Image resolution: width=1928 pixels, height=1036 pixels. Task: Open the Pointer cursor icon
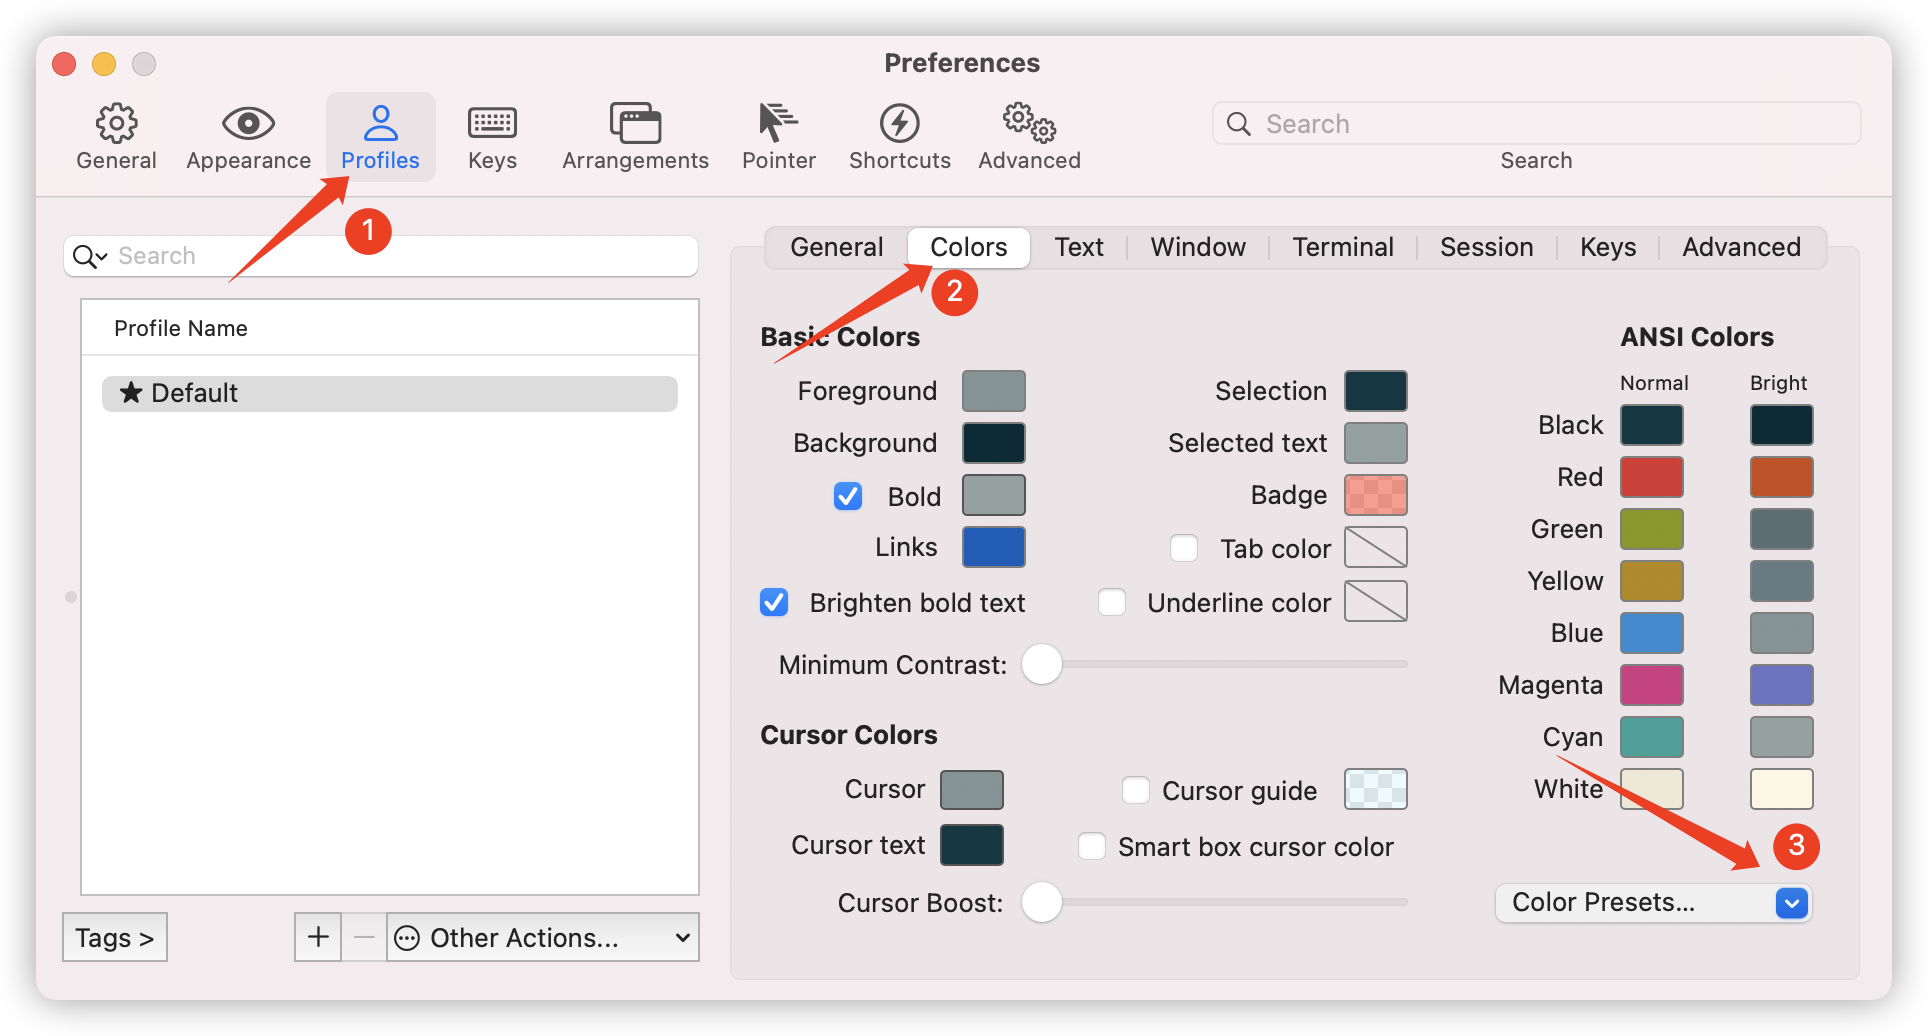click(778, 122)
